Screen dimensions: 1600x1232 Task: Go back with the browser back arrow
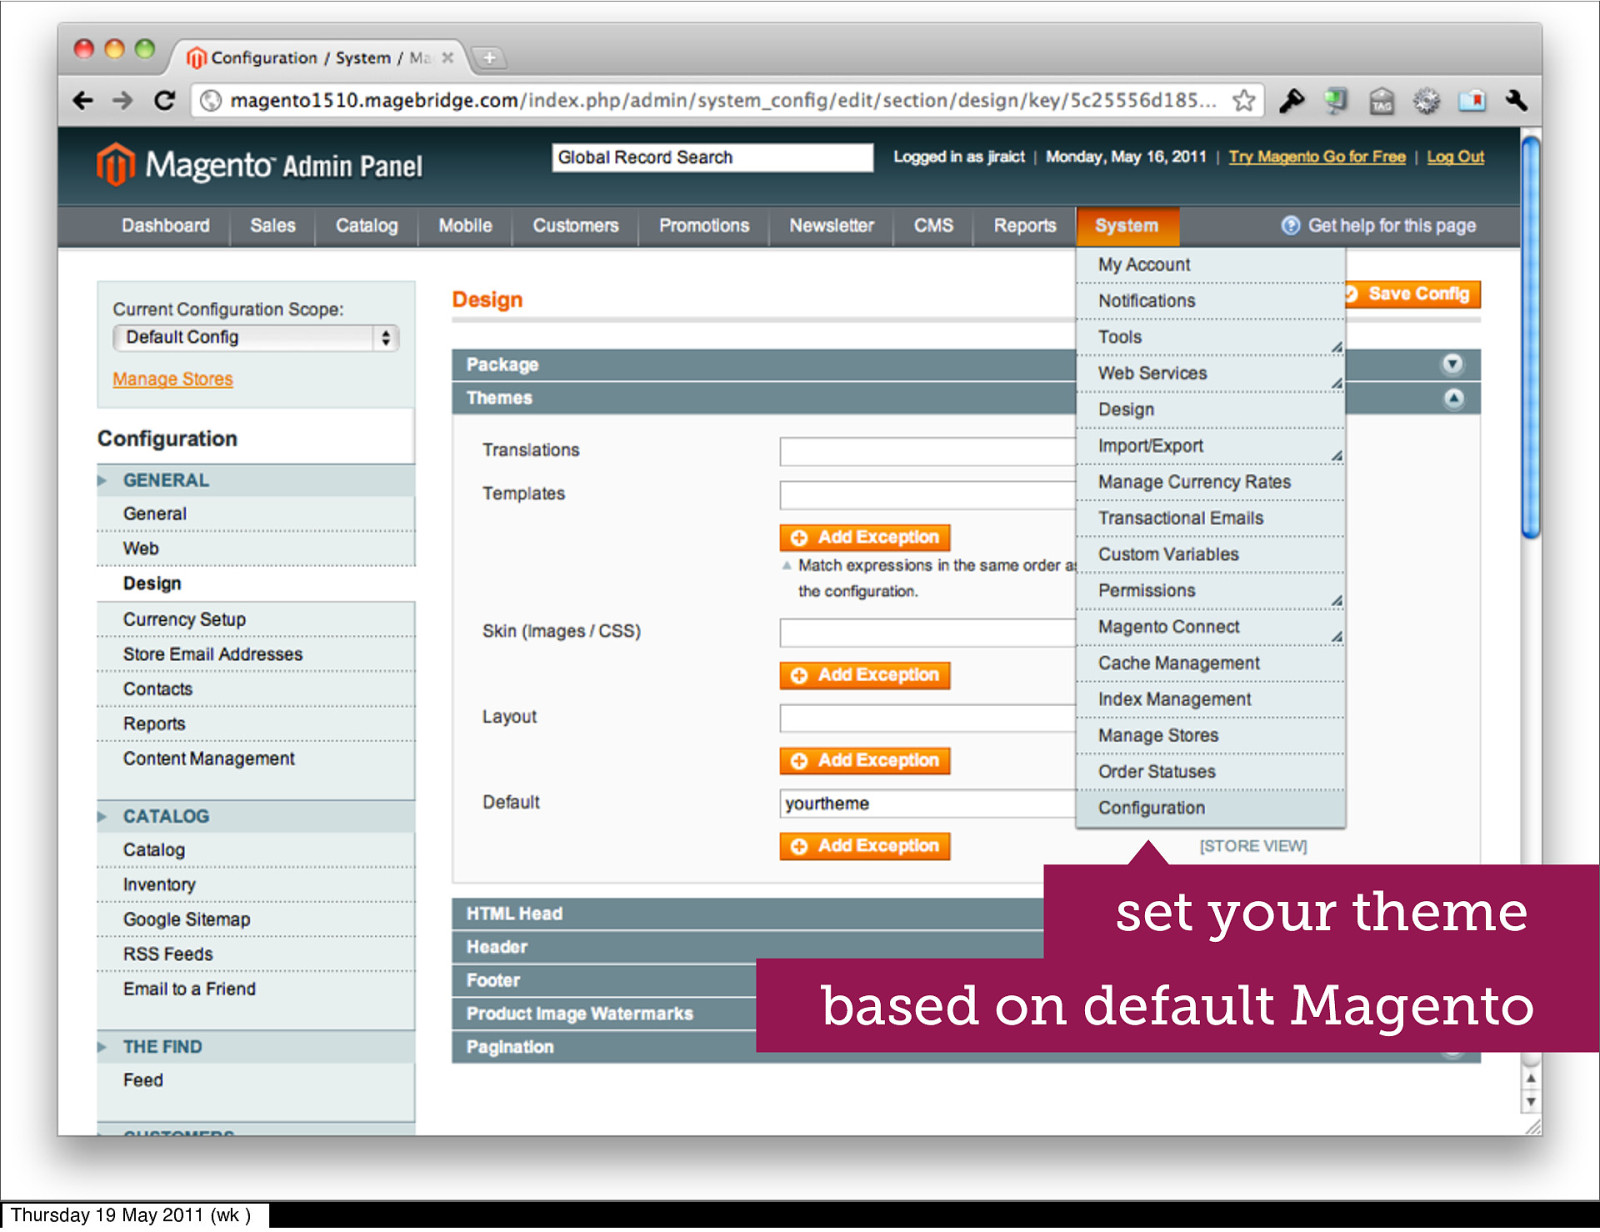[x=83, y=100]
